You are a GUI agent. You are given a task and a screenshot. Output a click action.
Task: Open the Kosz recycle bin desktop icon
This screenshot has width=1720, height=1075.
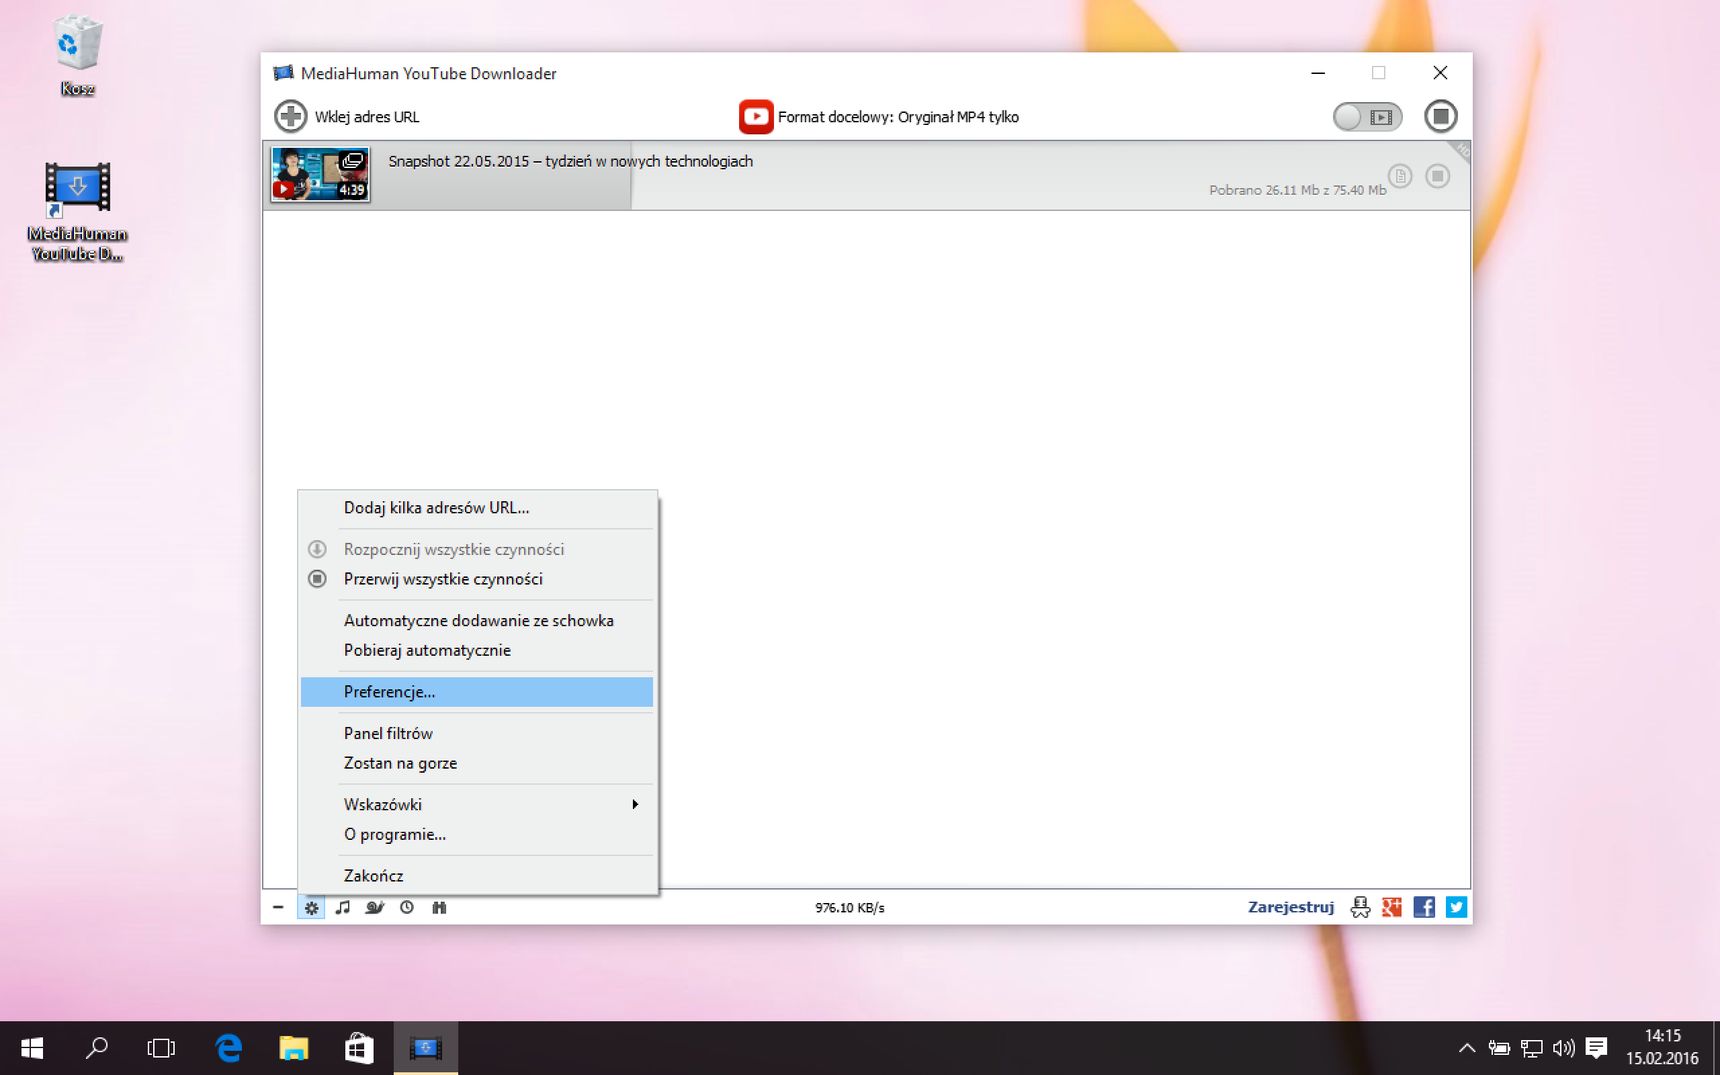point(77,55)
